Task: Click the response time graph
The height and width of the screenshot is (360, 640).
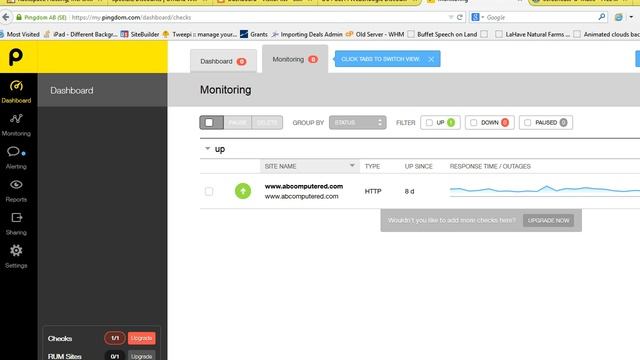Action: pos(544,191)
